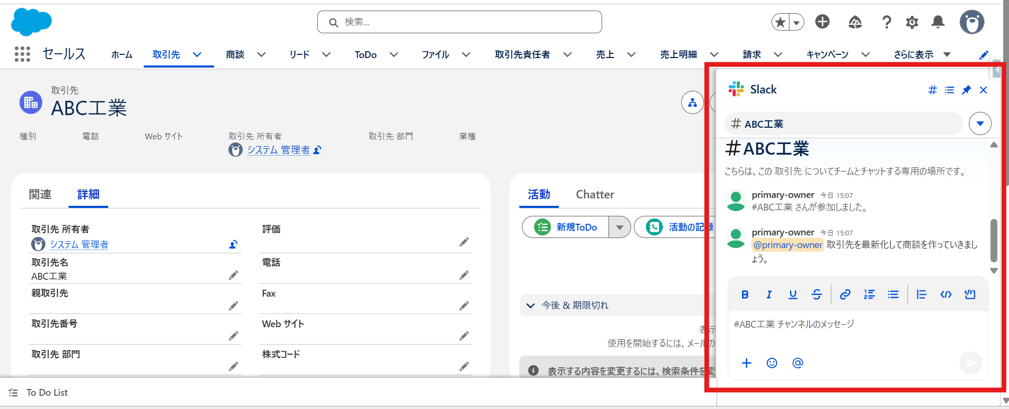Open favorites list dropdown arrow
This screenshot has height=409, width=1009.
797,23
